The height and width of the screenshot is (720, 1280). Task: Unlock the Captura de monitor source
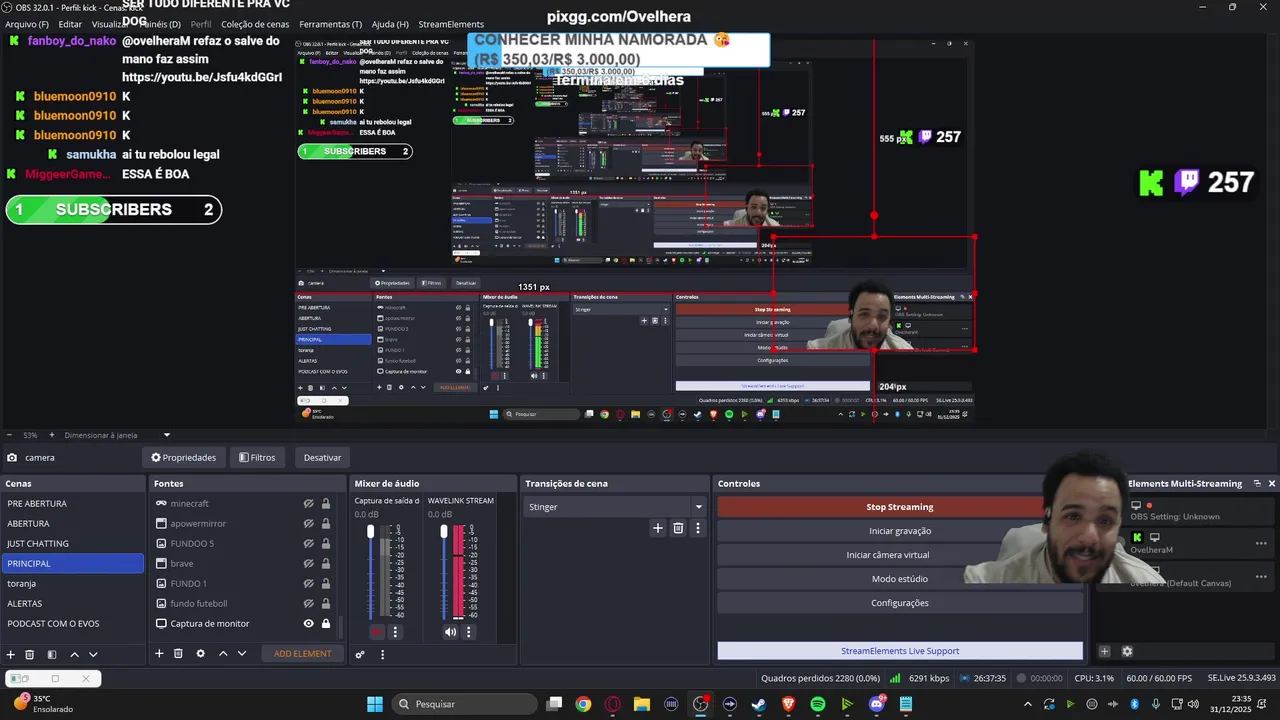click(326, 624)
